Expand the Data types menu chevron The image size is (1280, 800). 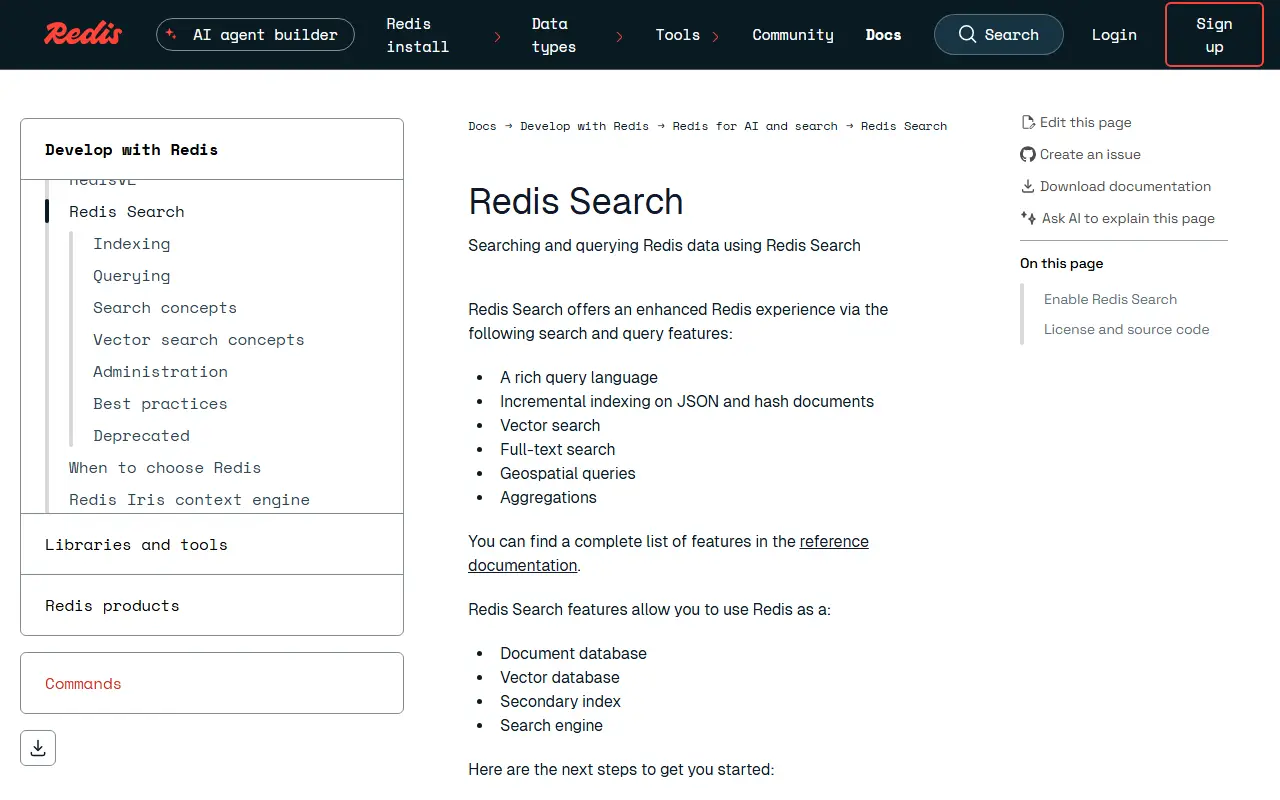coord(620,37)
